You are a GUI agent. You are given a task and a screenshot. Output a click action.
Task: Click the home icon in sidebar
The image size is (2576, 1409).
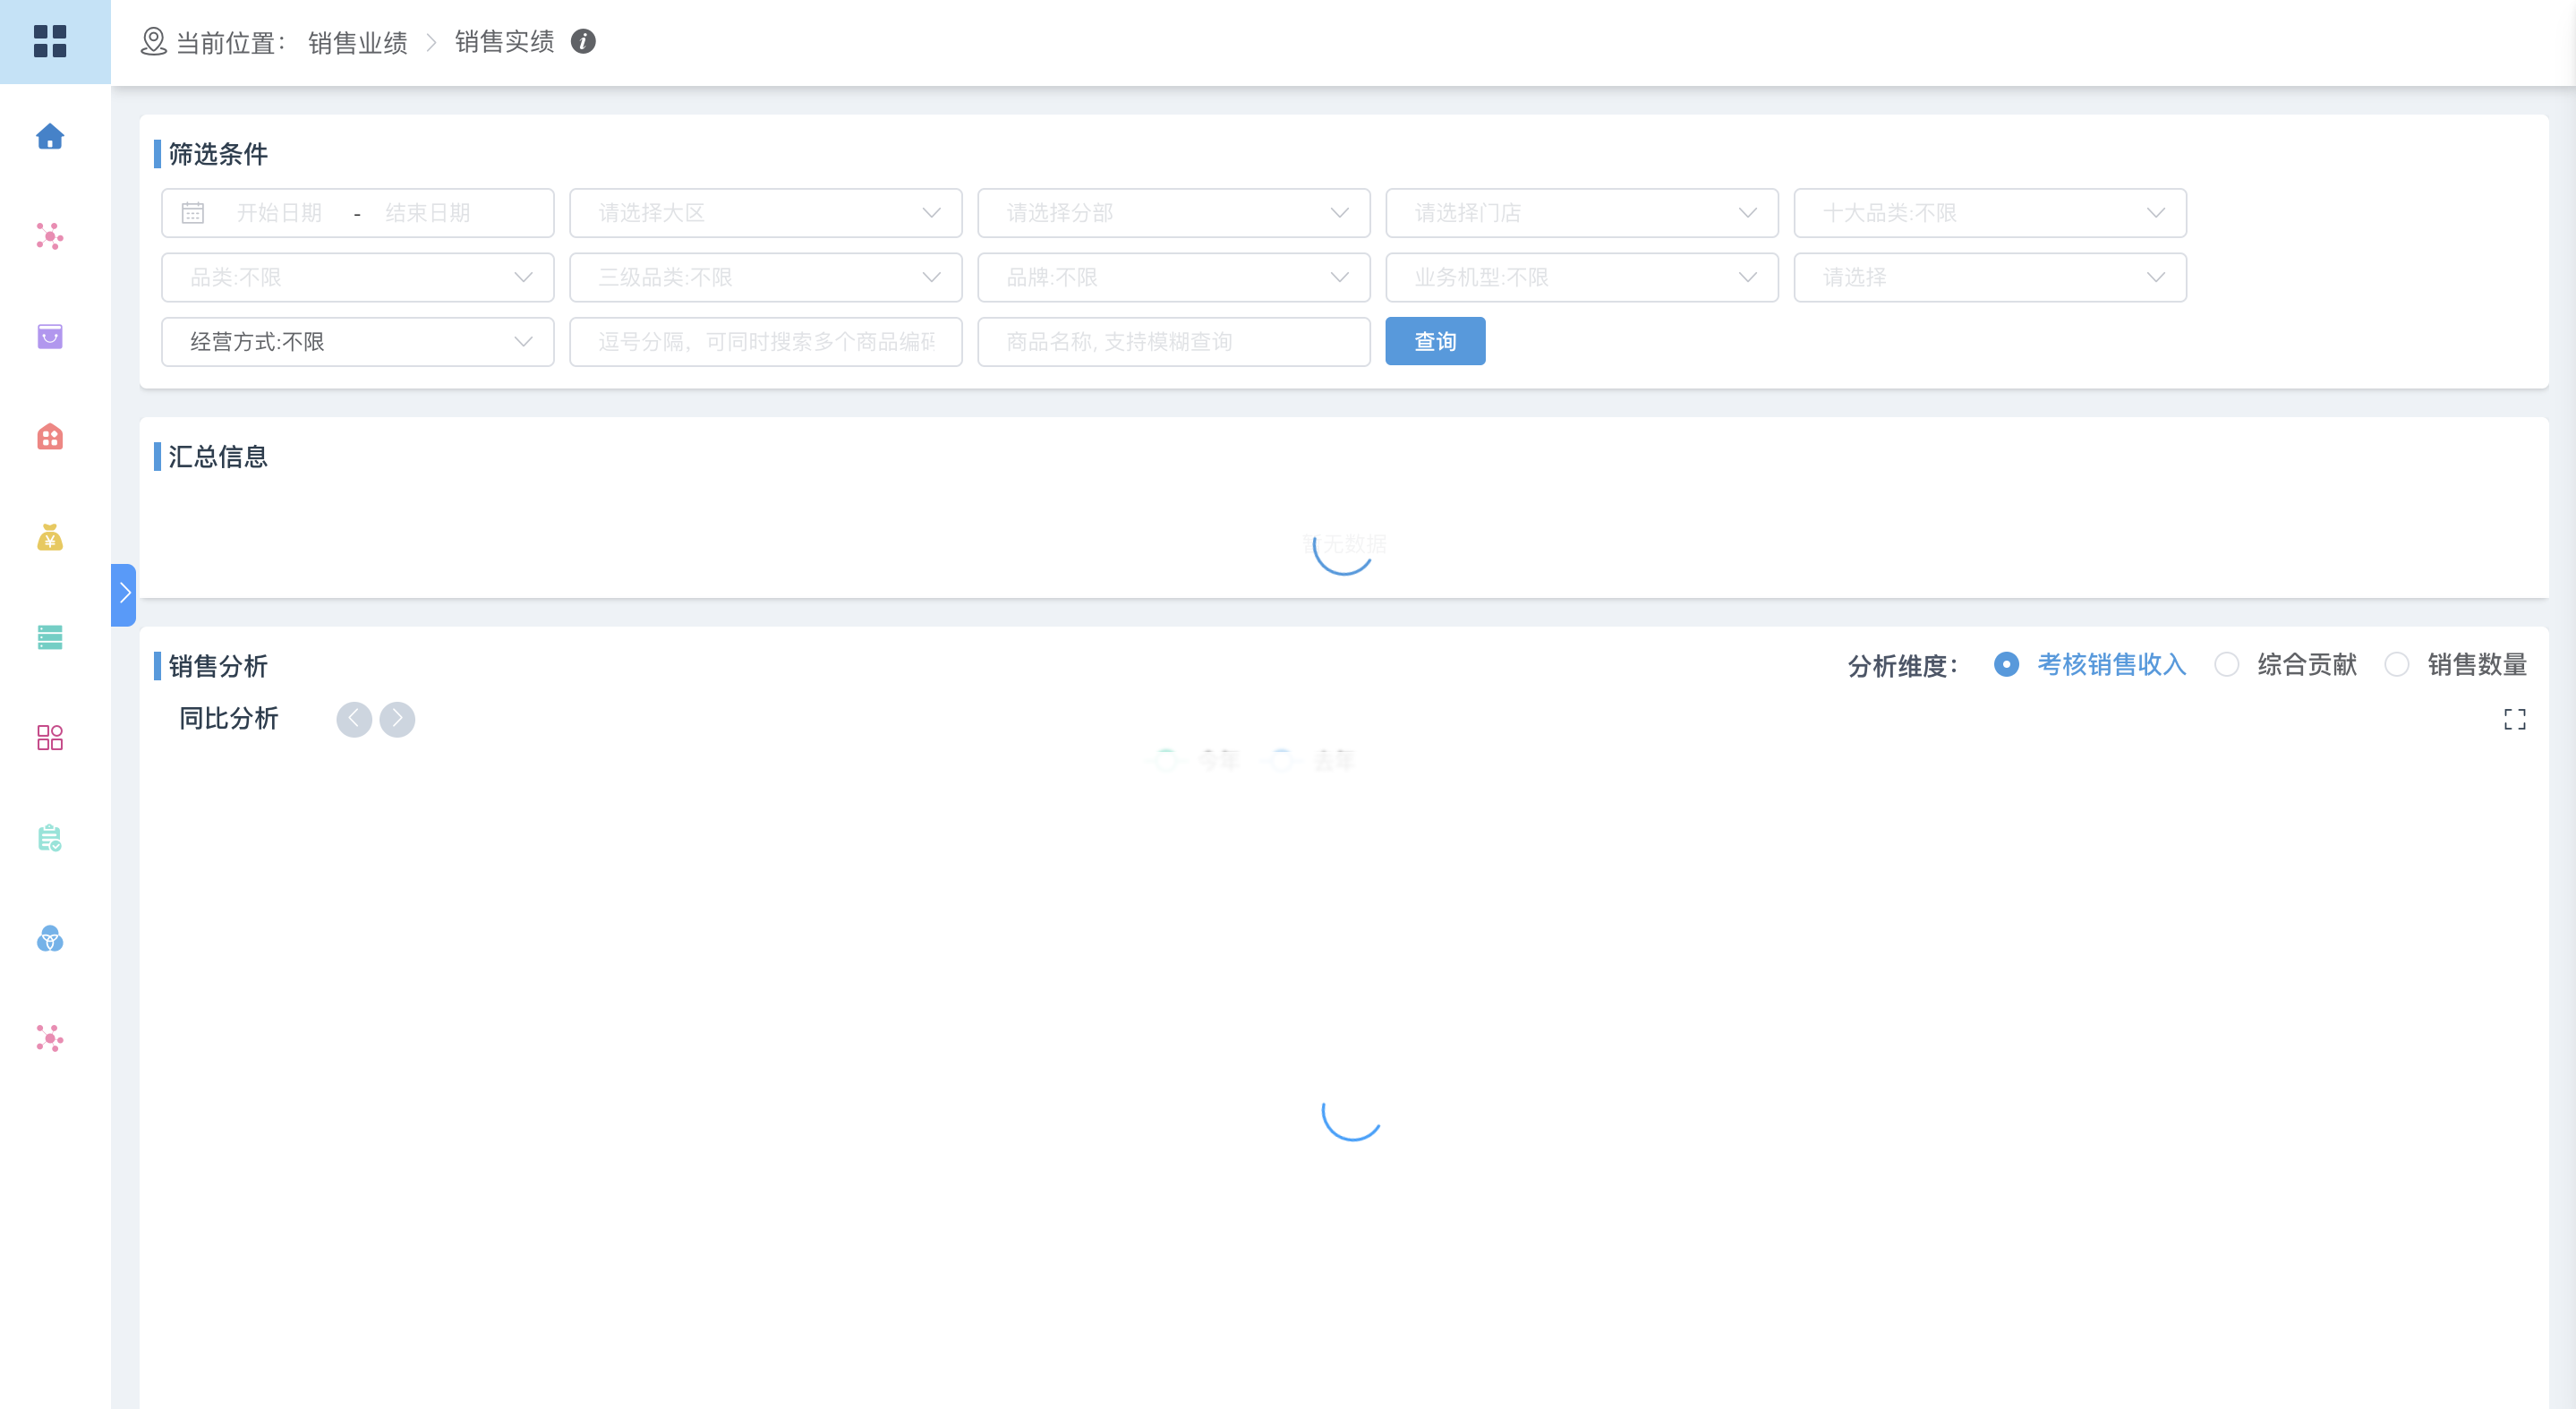tap(50, 137)
